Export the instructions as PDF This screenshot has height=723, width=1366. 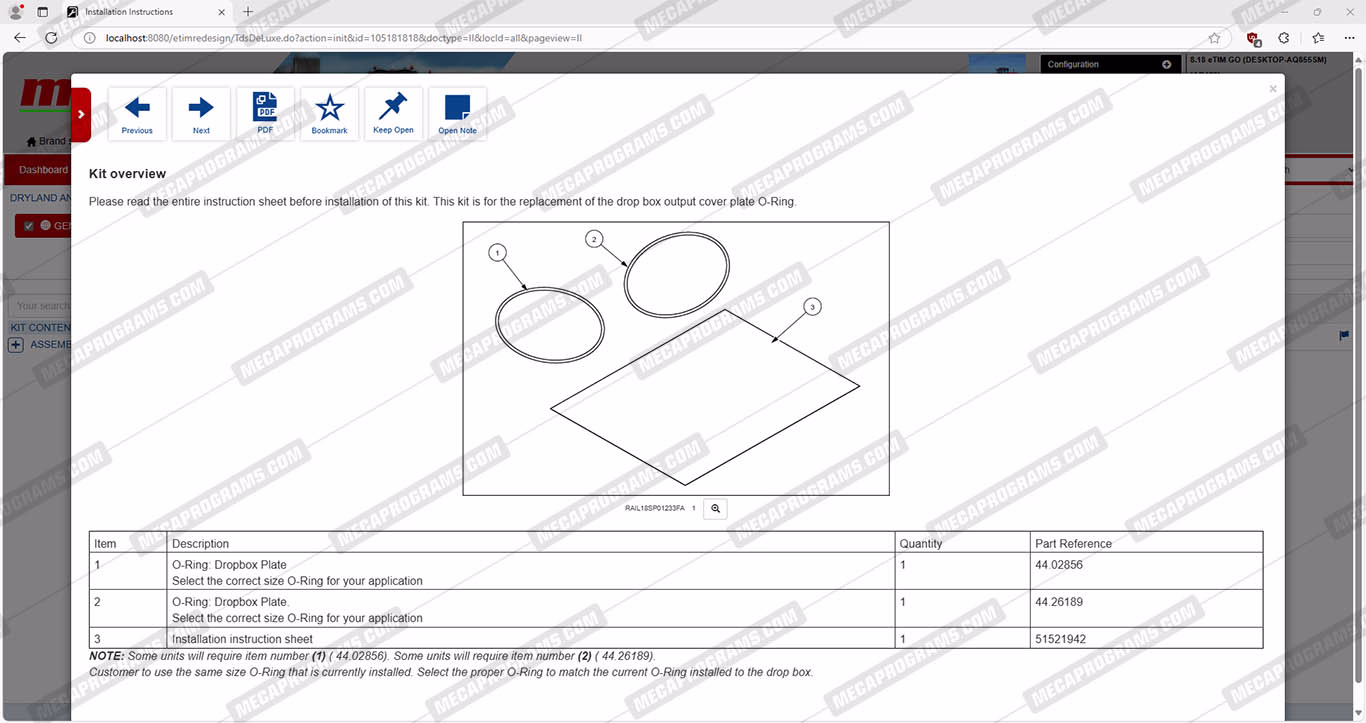point(265,114)
